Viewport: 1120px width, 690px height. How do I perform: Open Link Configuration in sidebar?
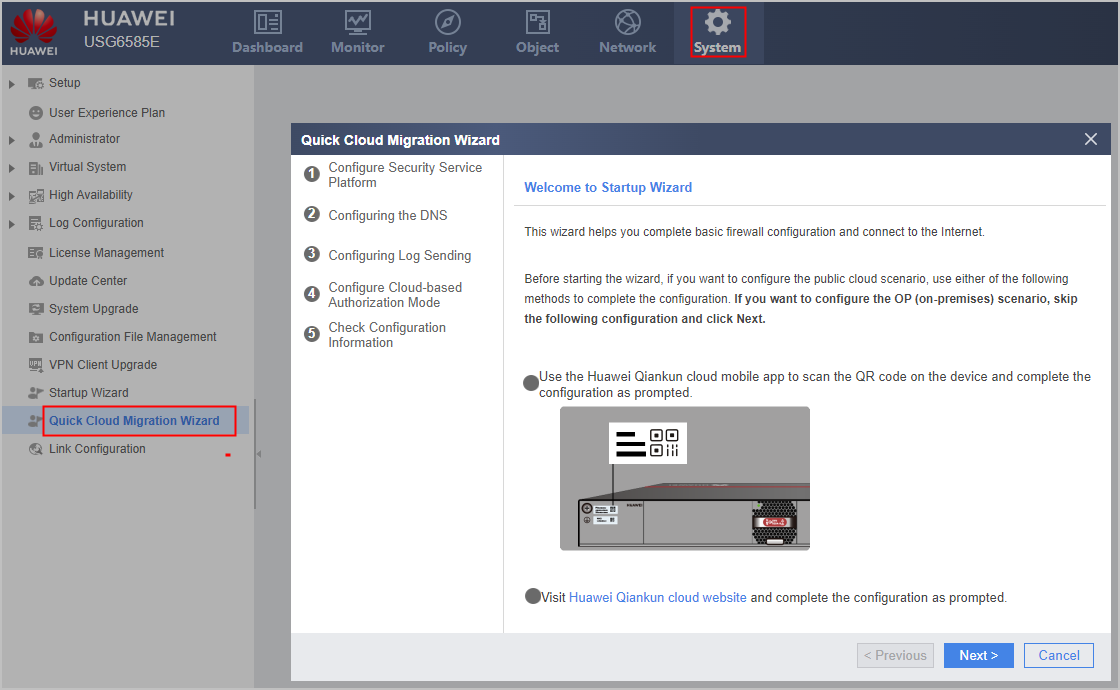tap(97, 449)
